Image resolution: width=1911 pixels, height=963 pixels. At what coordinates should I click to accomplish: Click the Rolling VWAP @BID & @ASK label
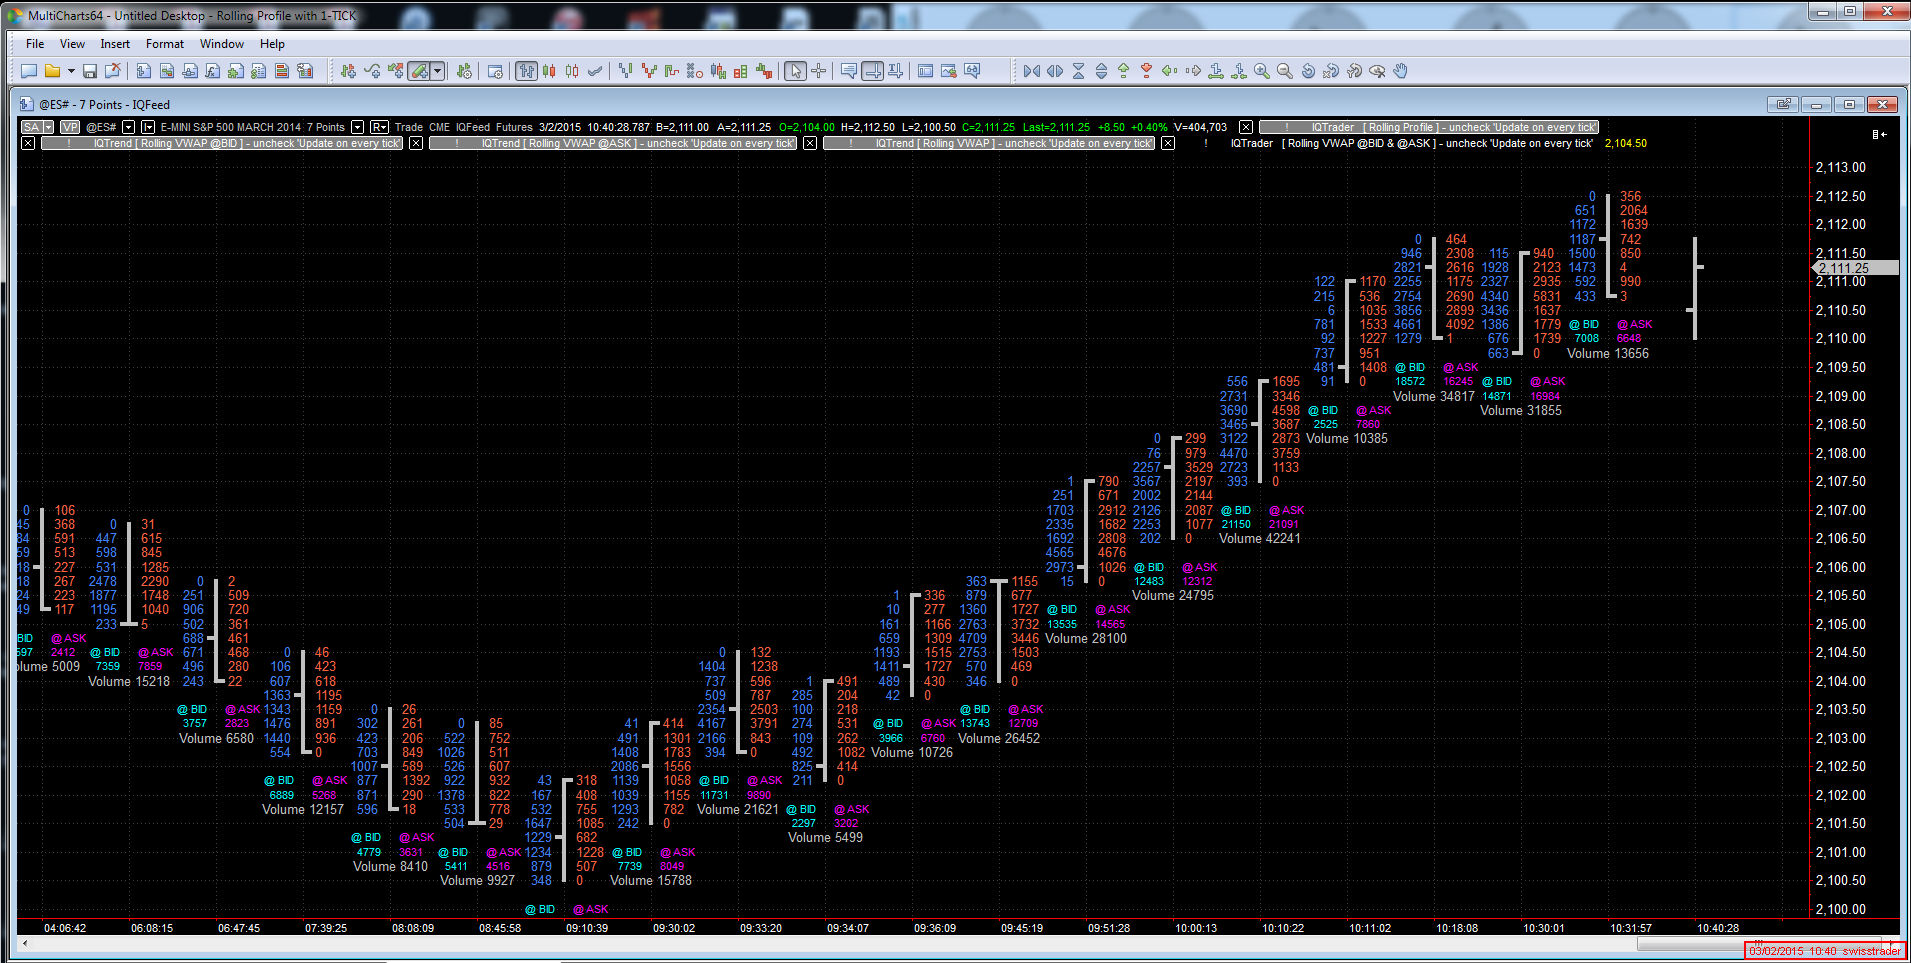[x=1412, y=143]
